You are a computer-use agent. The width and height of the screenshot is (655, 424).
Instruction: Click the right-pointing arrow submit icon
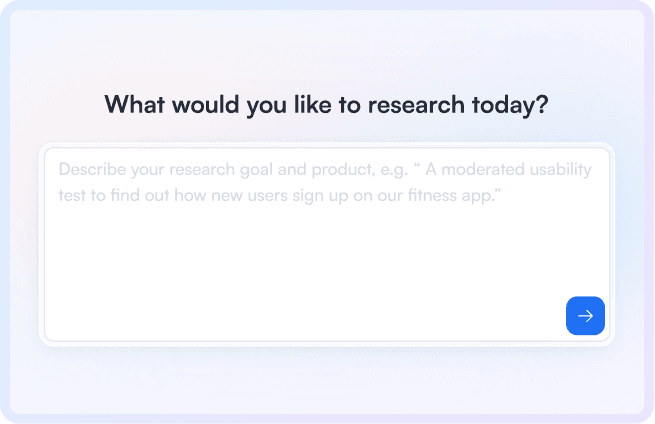tap(585, 316)
